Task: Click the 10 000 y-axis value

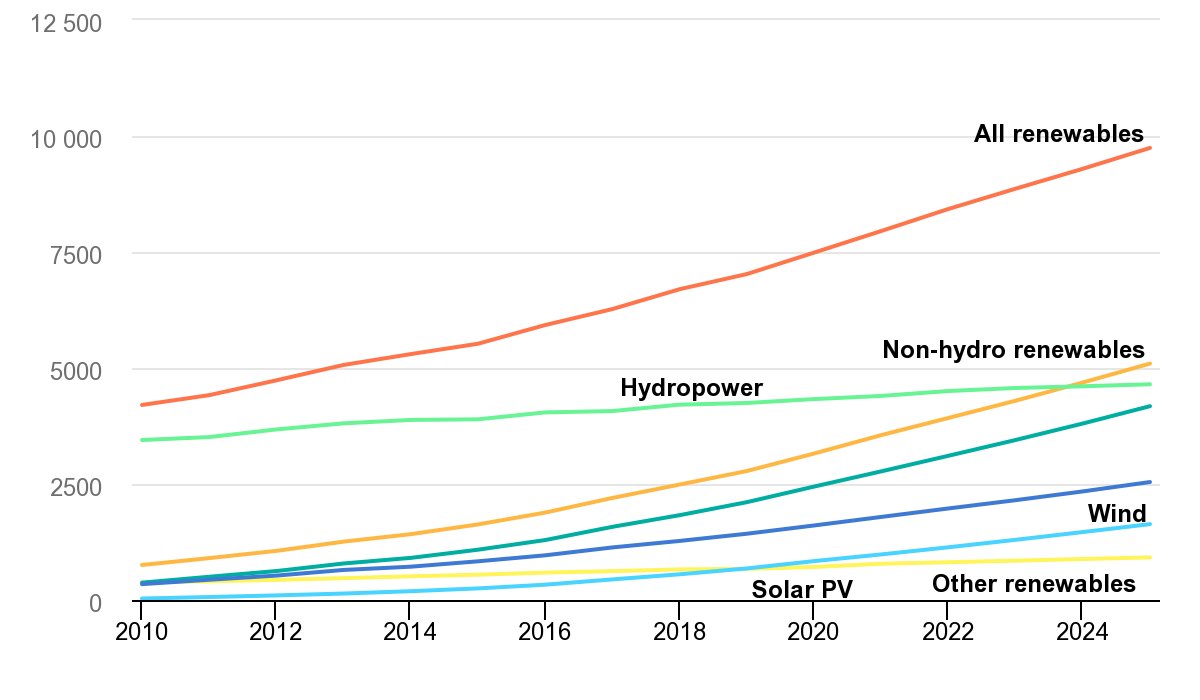Action: point(65,141)
